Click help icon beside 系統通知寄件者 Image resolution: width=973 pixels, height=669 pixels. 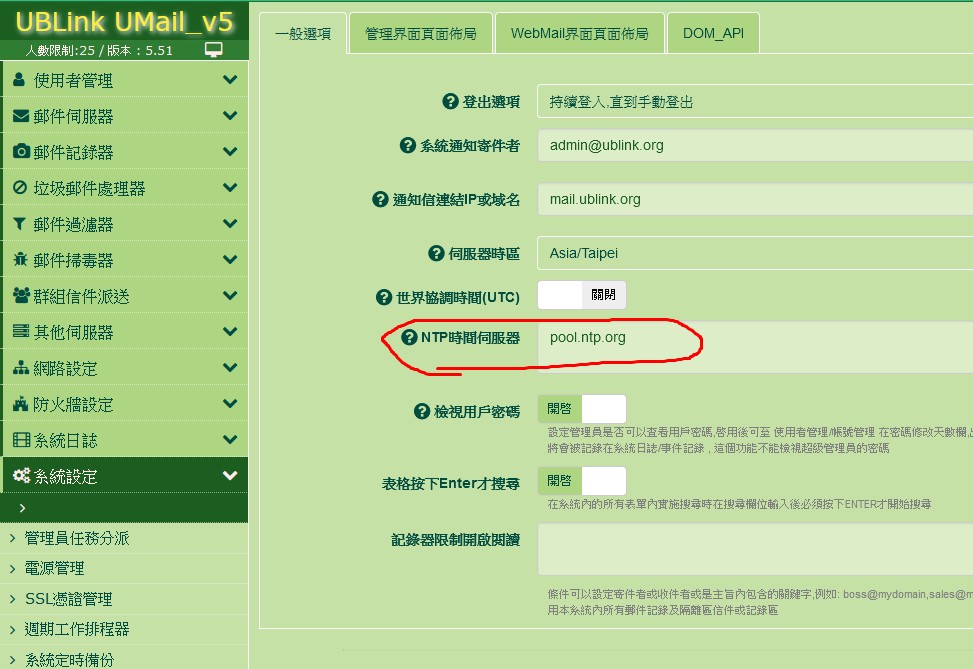click(407, 146)
